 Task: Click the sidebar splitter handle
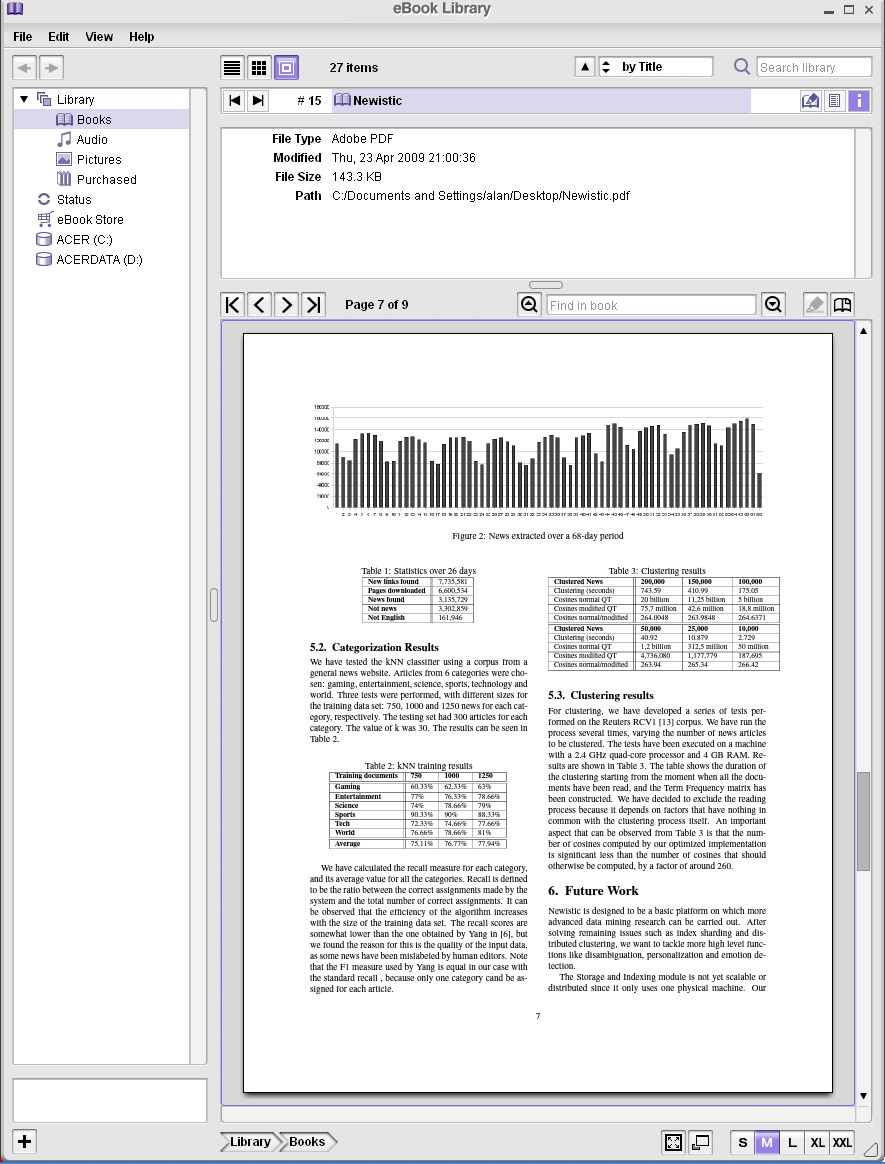point(214,604)
